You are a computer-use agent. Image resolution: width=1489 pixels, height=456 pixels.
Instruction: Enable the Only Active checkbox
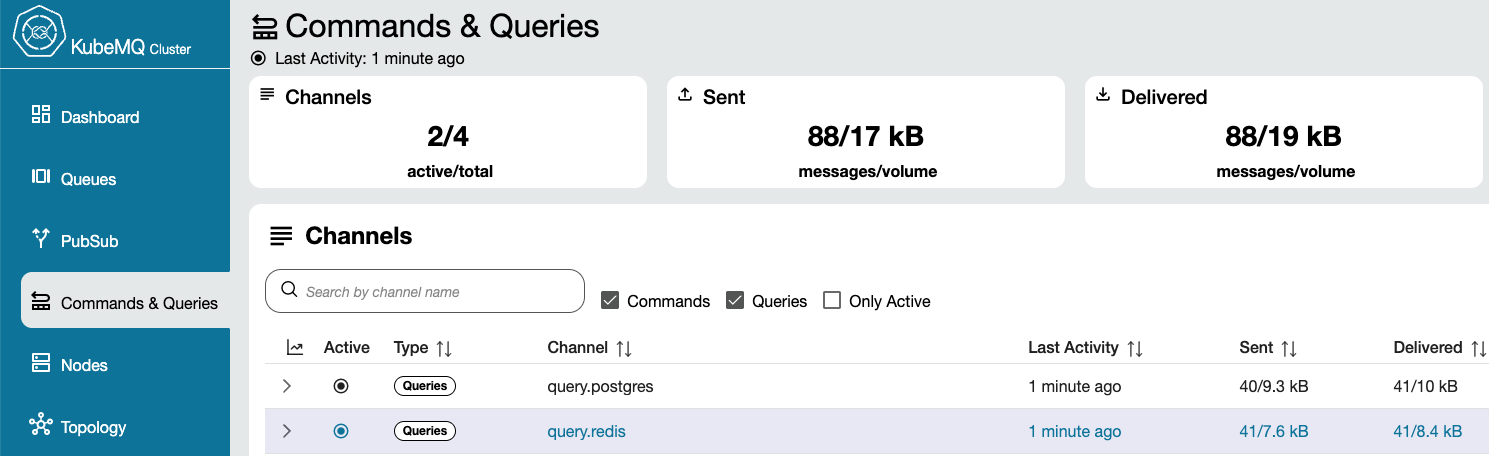[831, 301]
